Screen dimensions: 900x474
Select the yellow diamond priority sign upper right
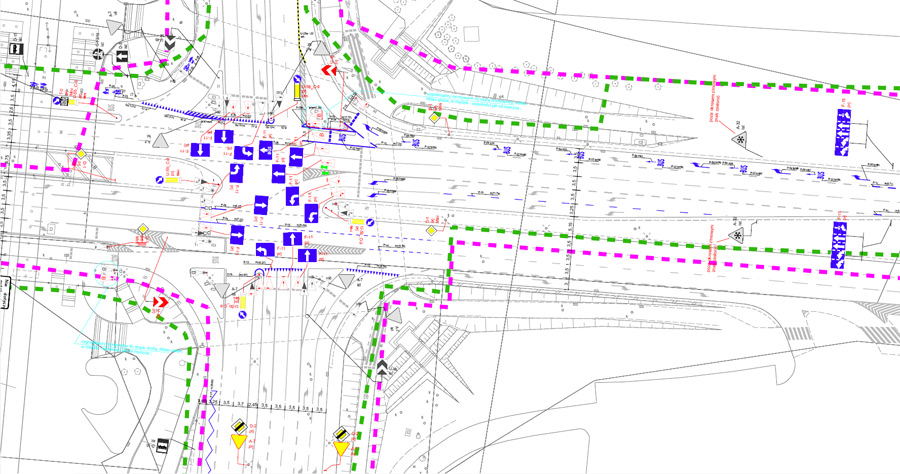pos(434,118)
